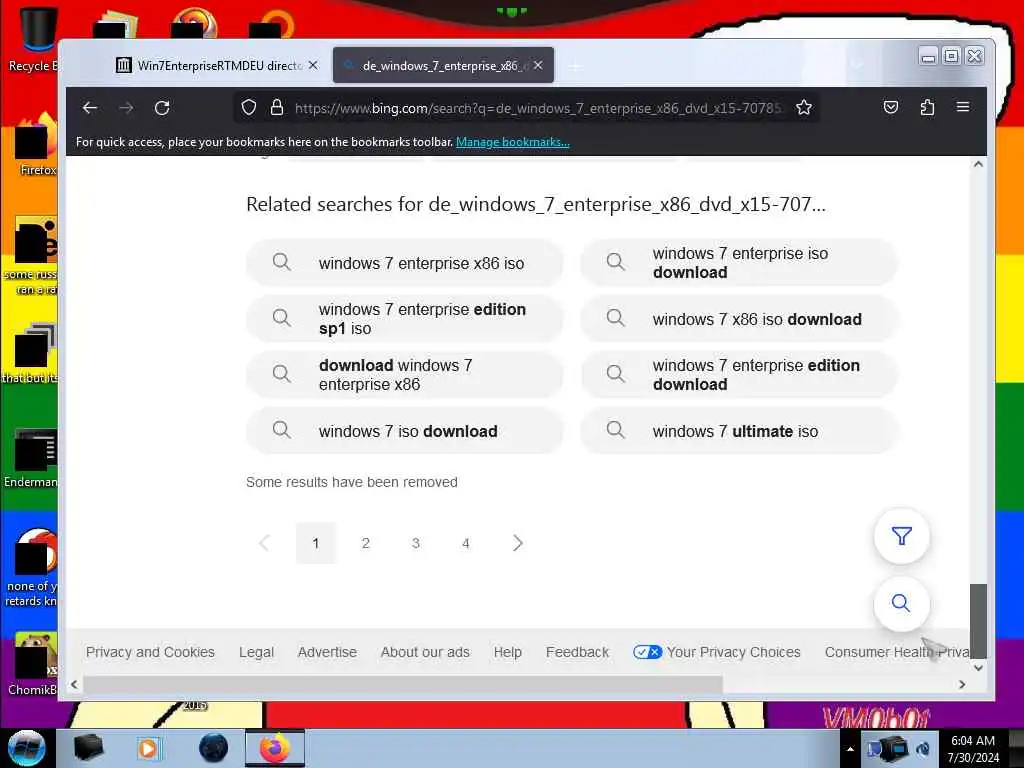The width and height of the screenshot is (1024, 768).
Task: Click vertical scrollbar down arrow
Action: [x=978, y=667]
